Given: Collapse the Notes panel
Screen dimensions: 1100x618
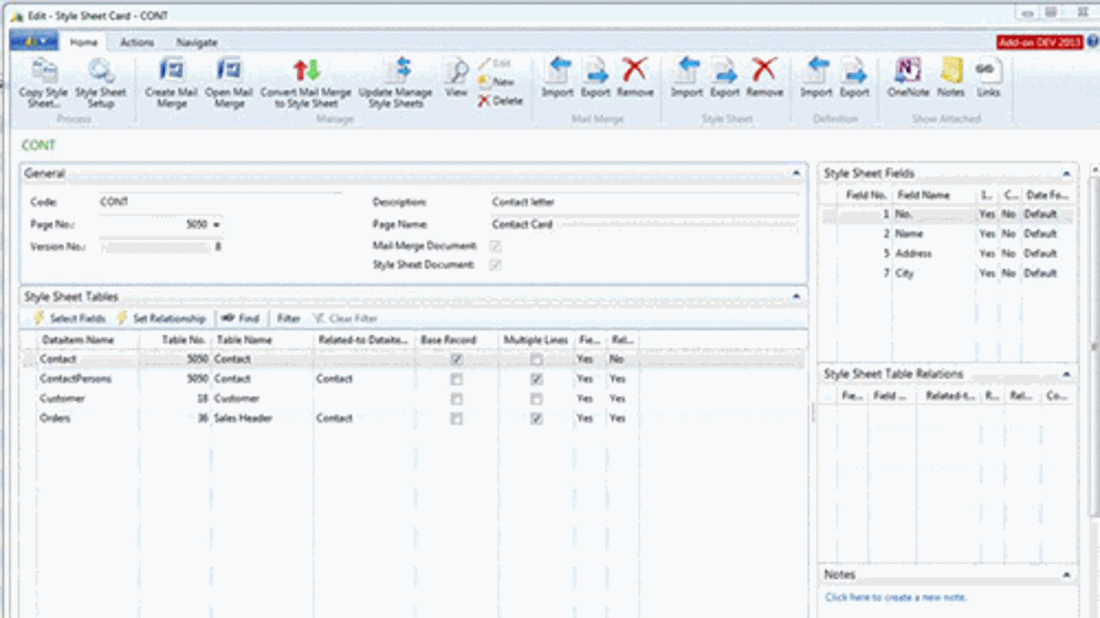Looking at the screenshot, I should [x=1066, y=575].
